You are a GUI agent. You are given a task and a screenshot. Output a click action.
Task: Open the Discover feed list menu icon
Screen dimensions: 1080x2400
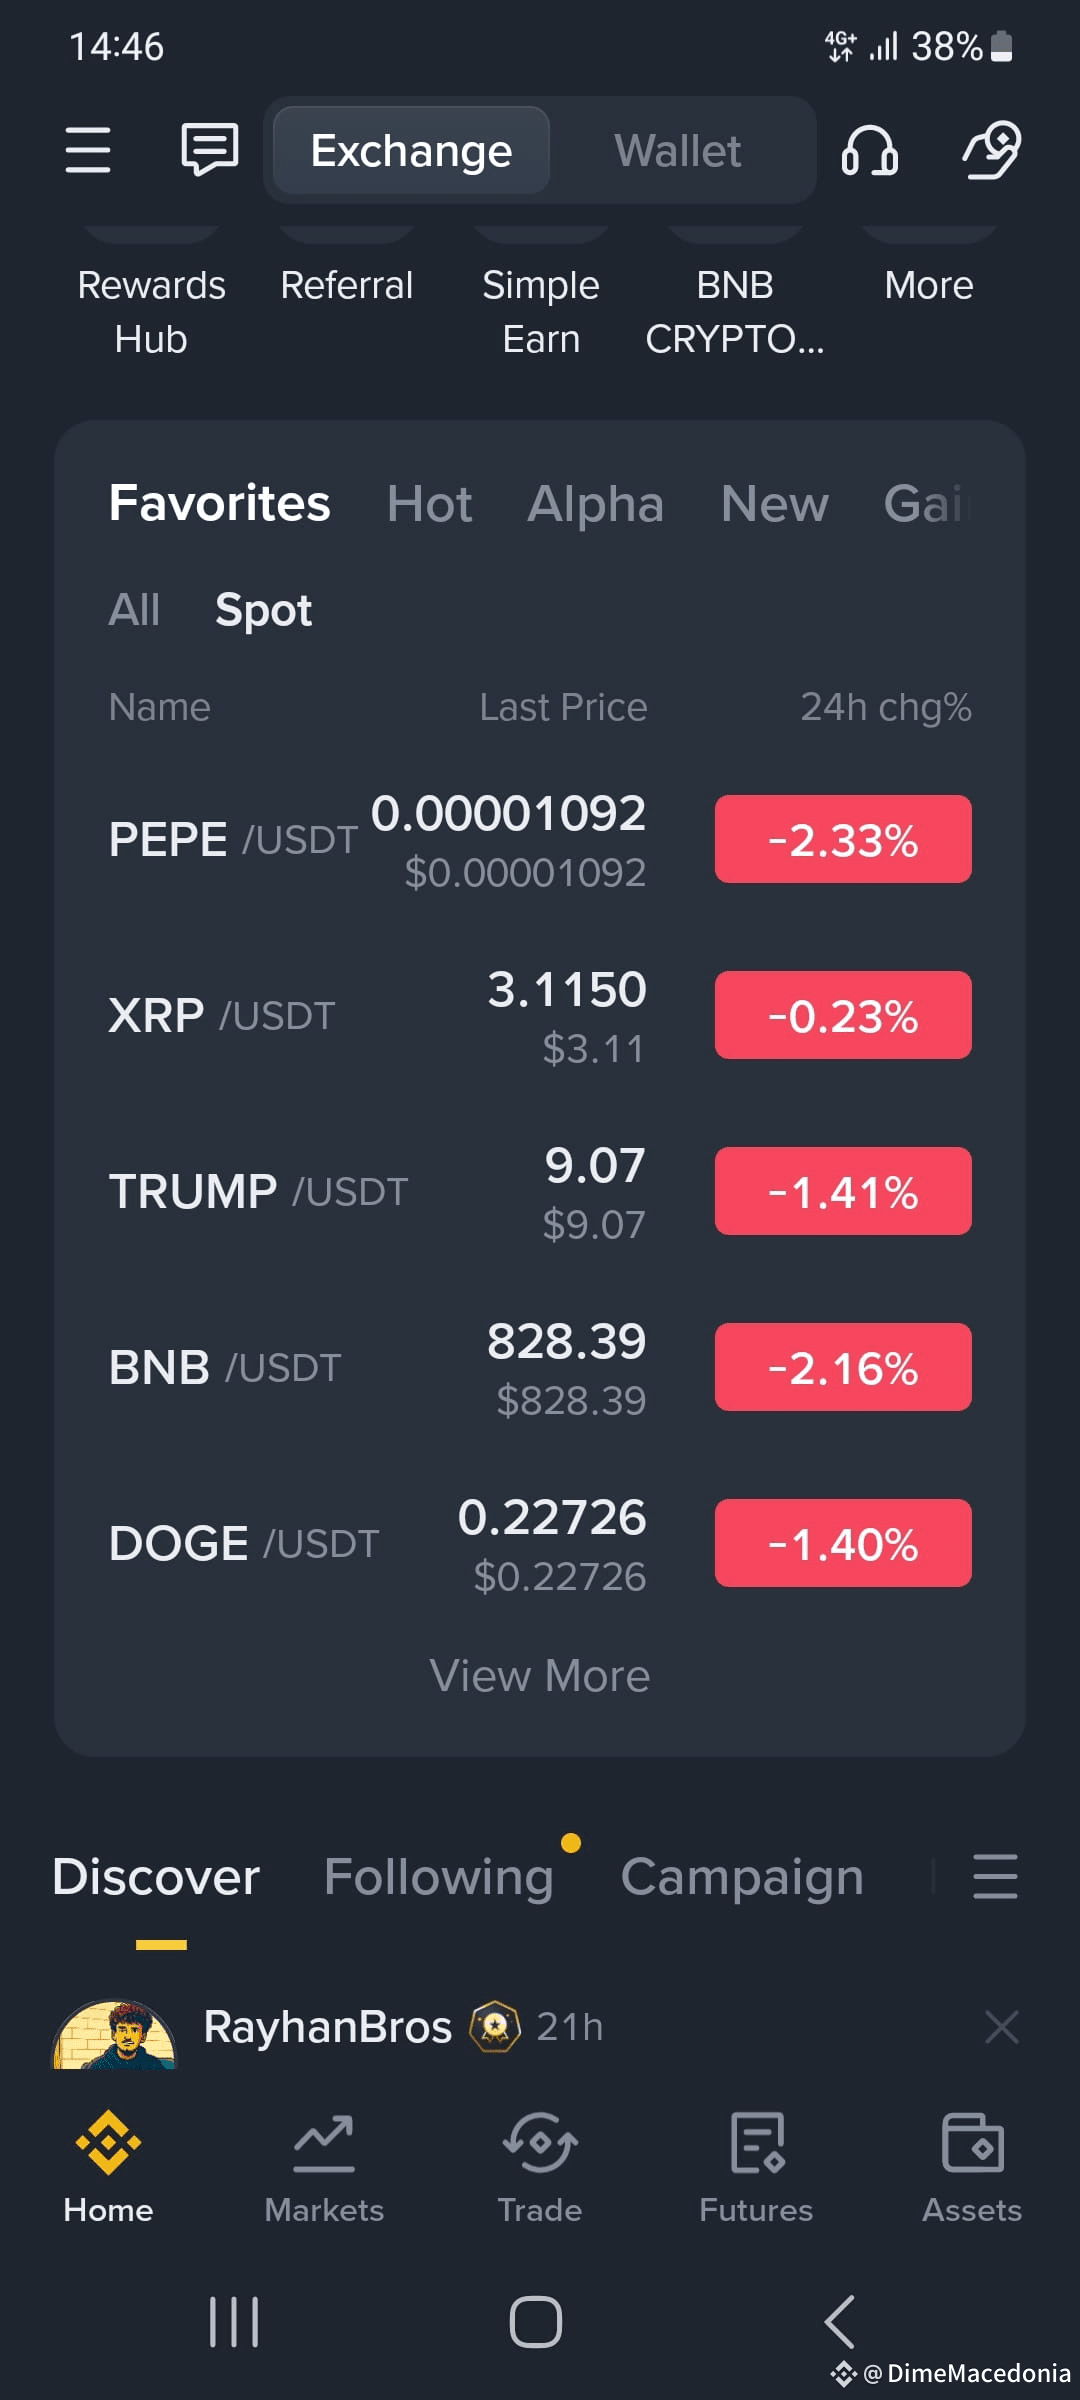995,1876
